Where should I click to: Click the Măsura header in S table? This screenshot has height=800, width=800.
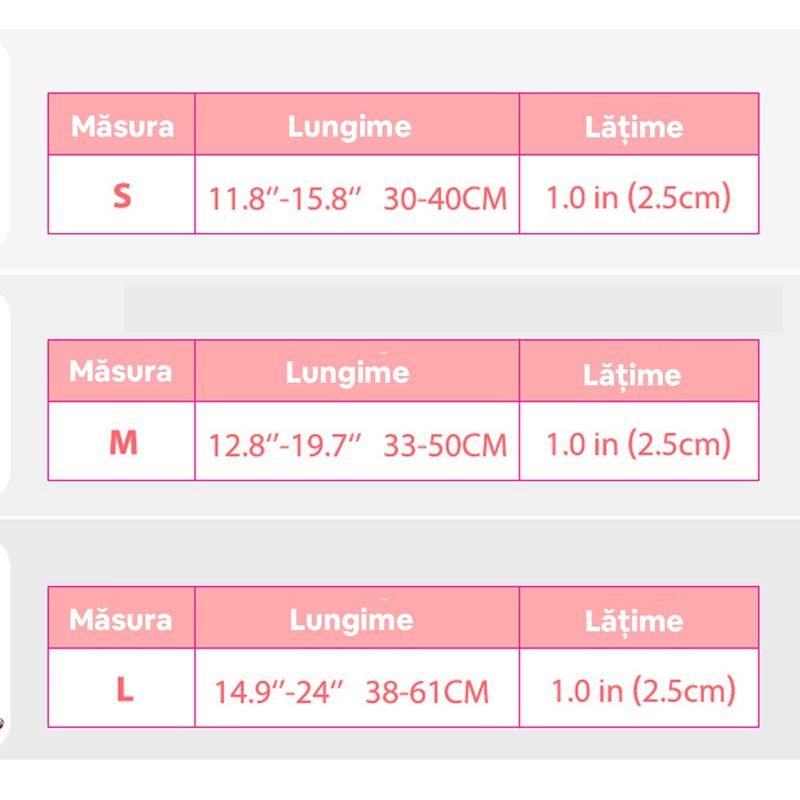point(122,127)
